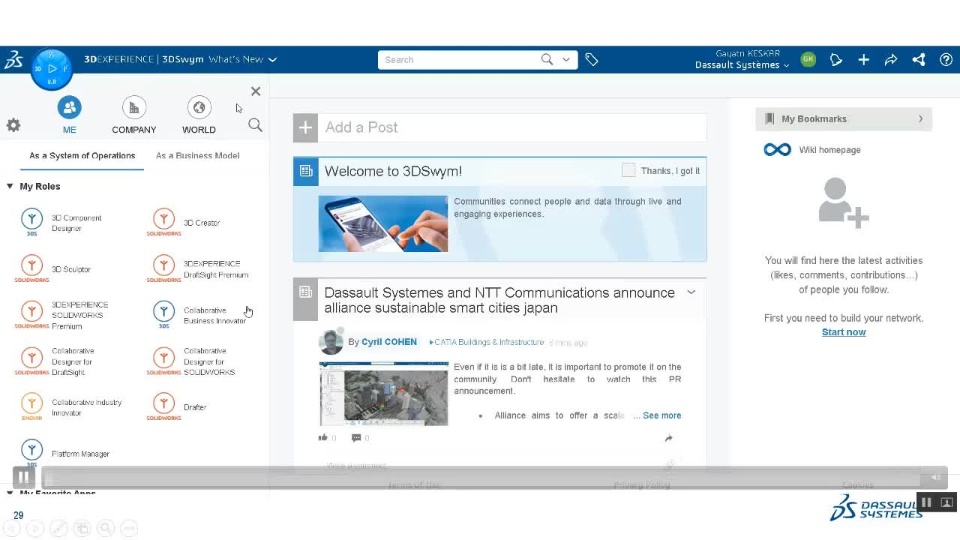The image size is (960, 540).
Task: Click the search magnifier in top bar
Action: point(547,59)
